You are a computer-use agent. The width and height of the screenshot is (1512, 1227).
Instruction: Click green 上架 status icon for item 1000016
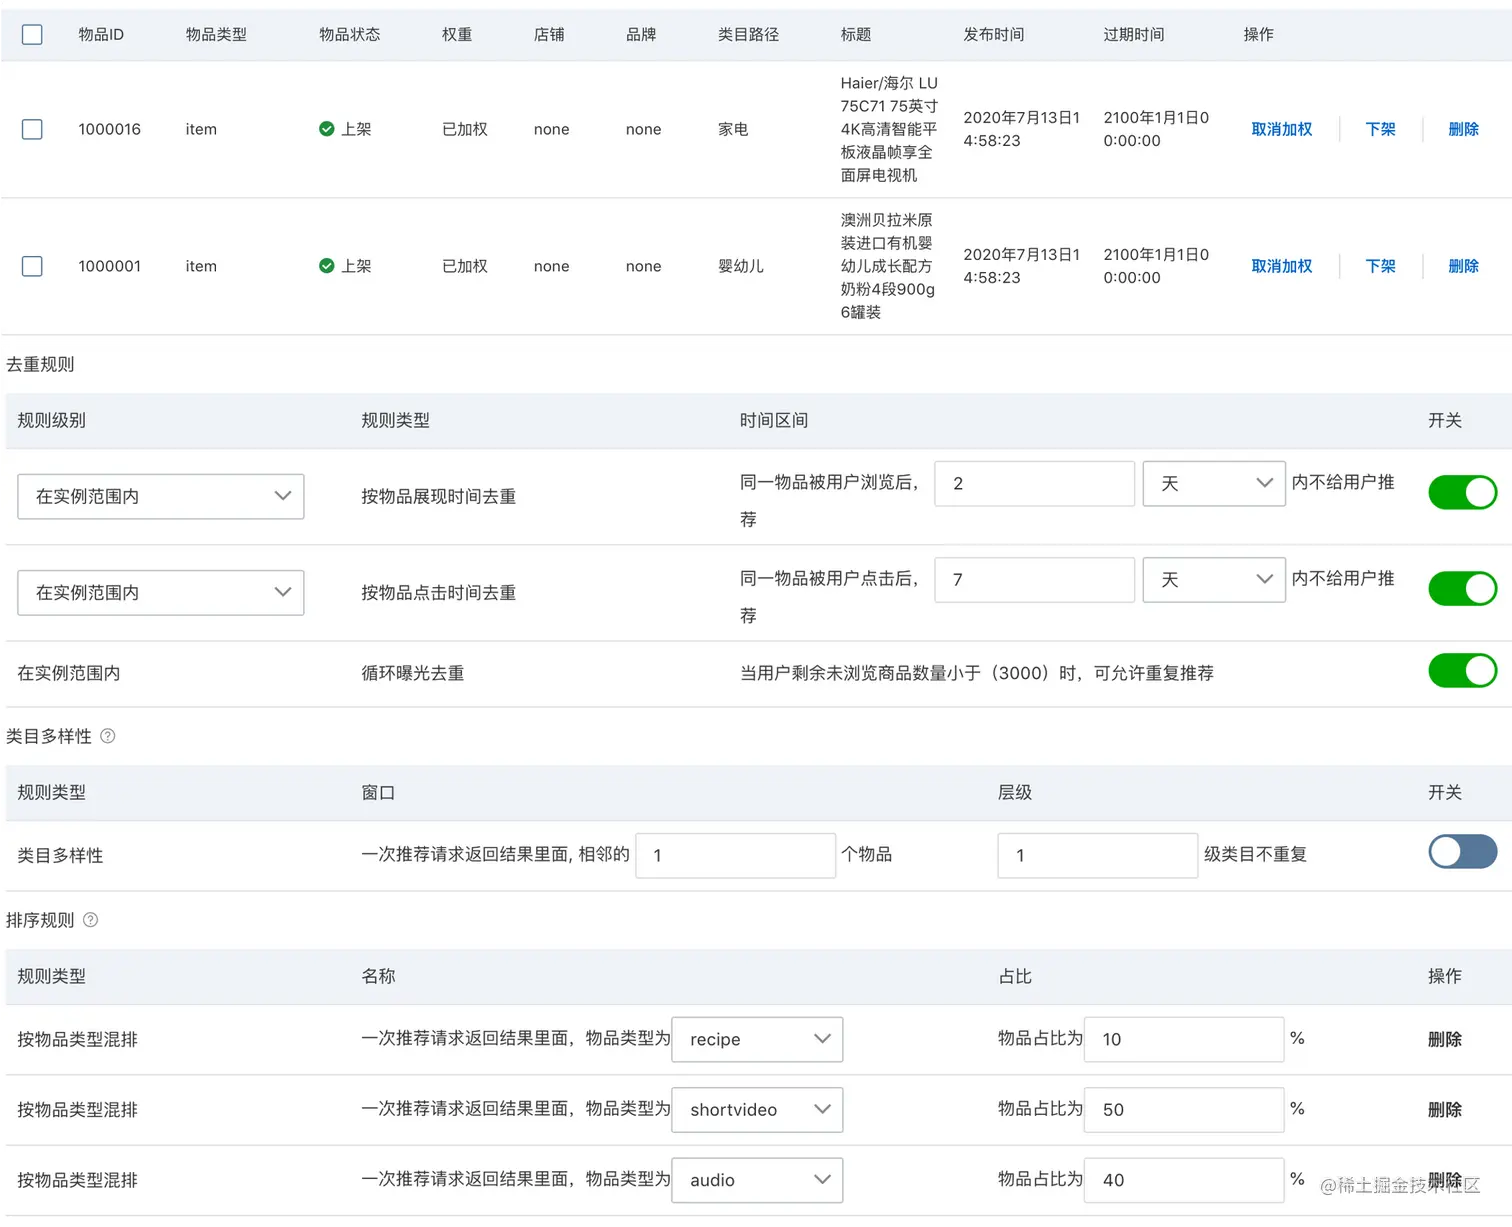[326, 129]
